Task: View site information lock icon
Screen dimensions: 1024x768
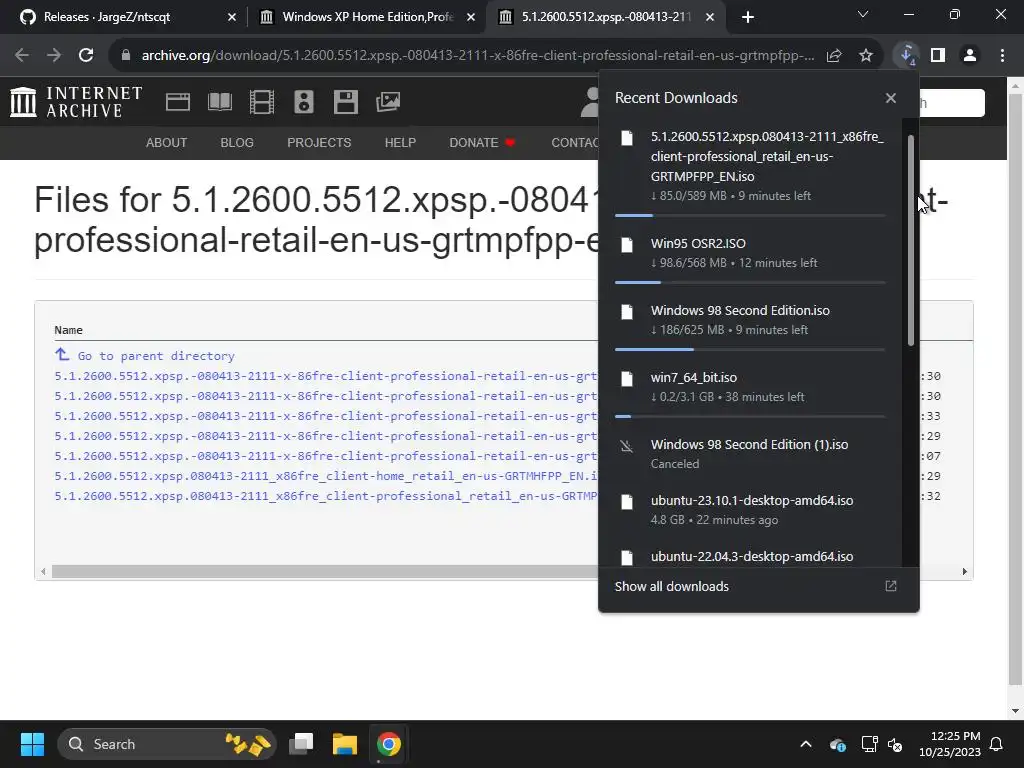Action: tap(126, 56)
